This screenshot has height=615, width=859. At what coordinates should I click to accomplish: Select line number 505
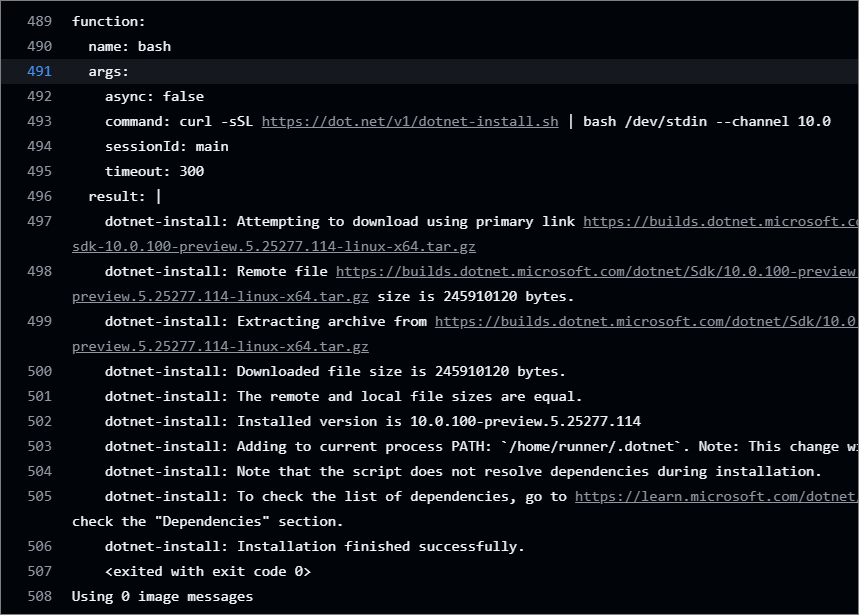pyautogui.click(x=39, y=496)
